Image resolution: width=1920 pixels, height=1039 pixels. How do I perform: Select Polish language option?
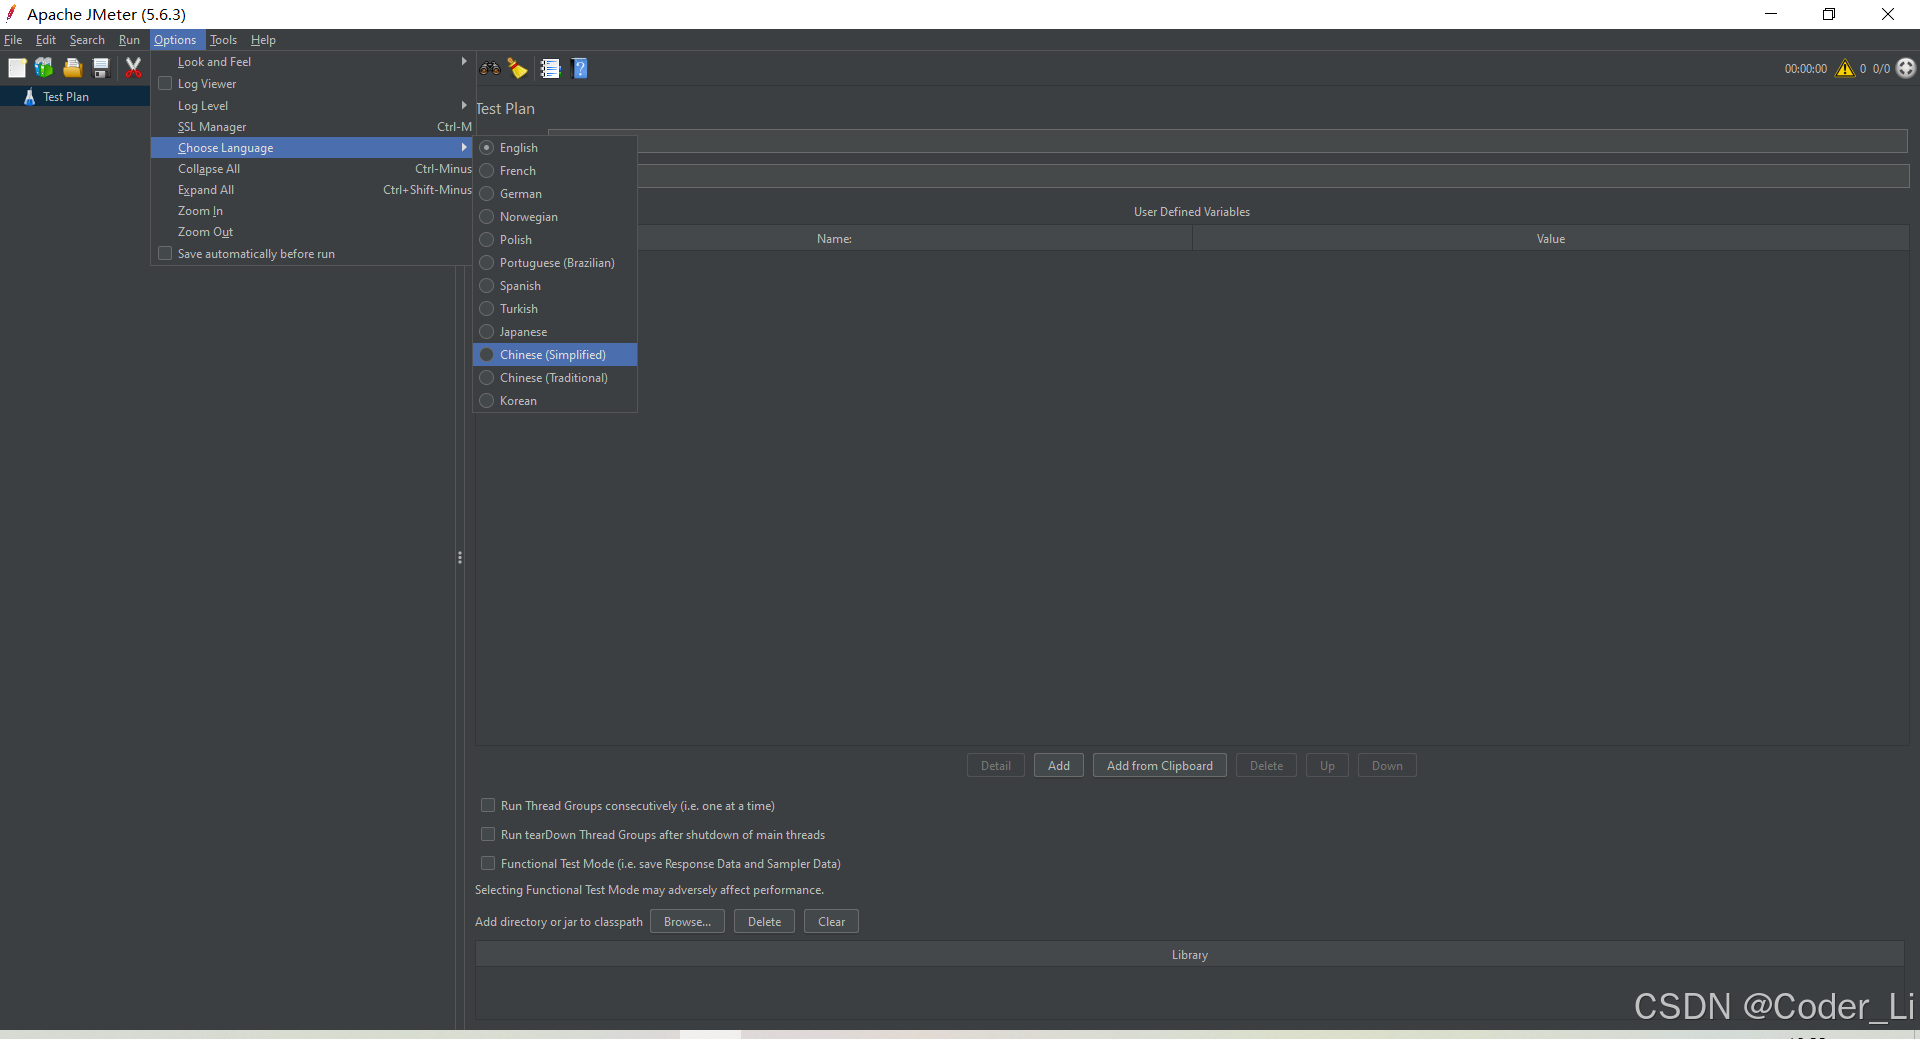pos(555,240)
